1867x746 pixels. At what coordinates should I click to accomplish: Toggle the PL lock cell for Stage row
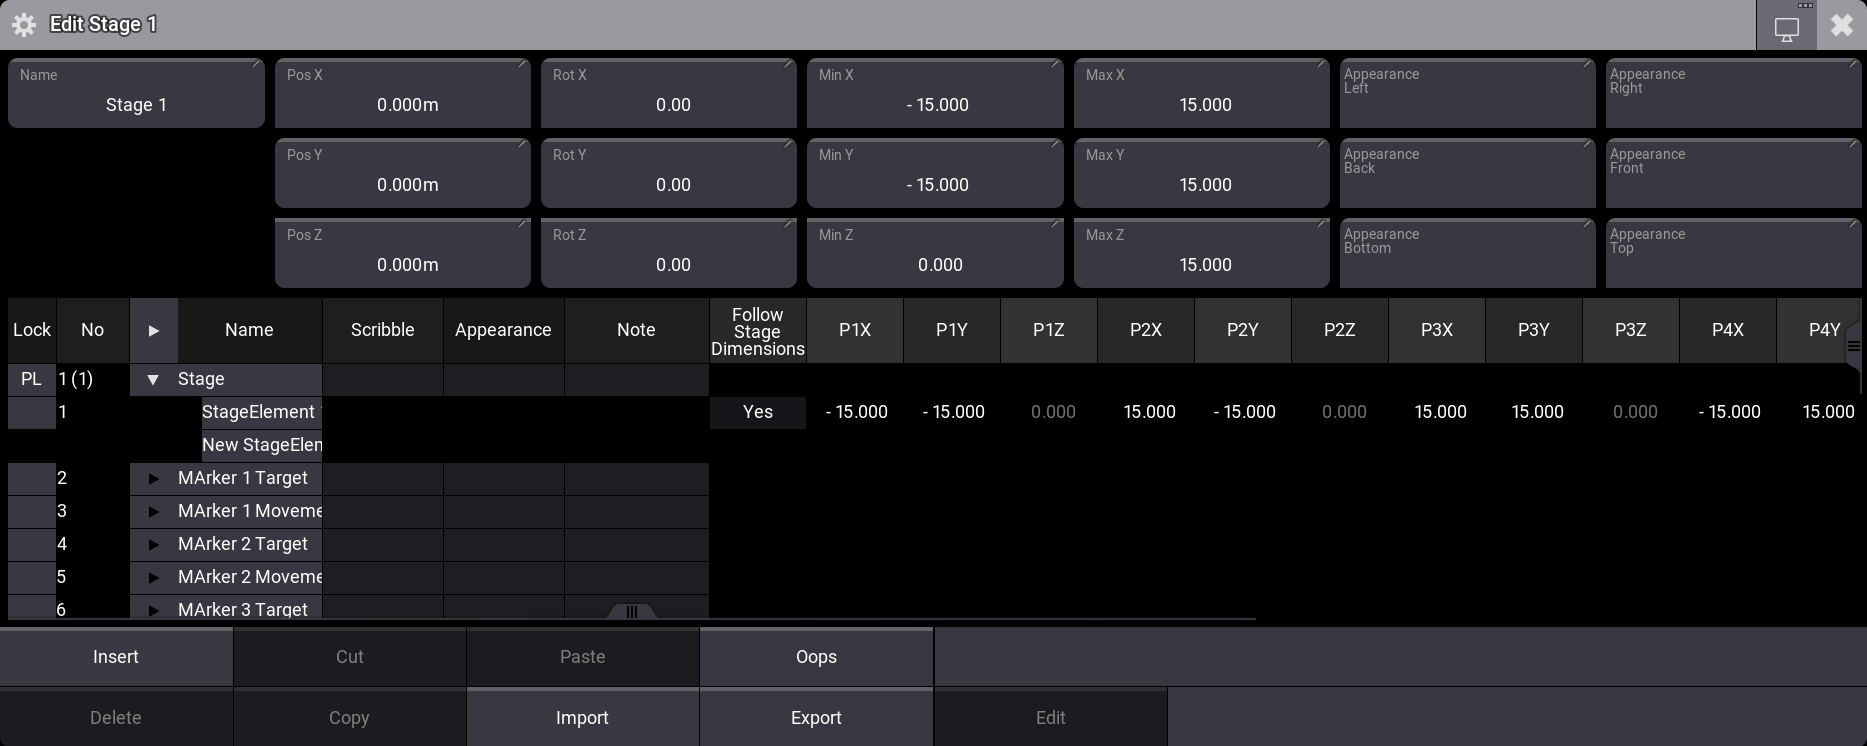(32, 379)
